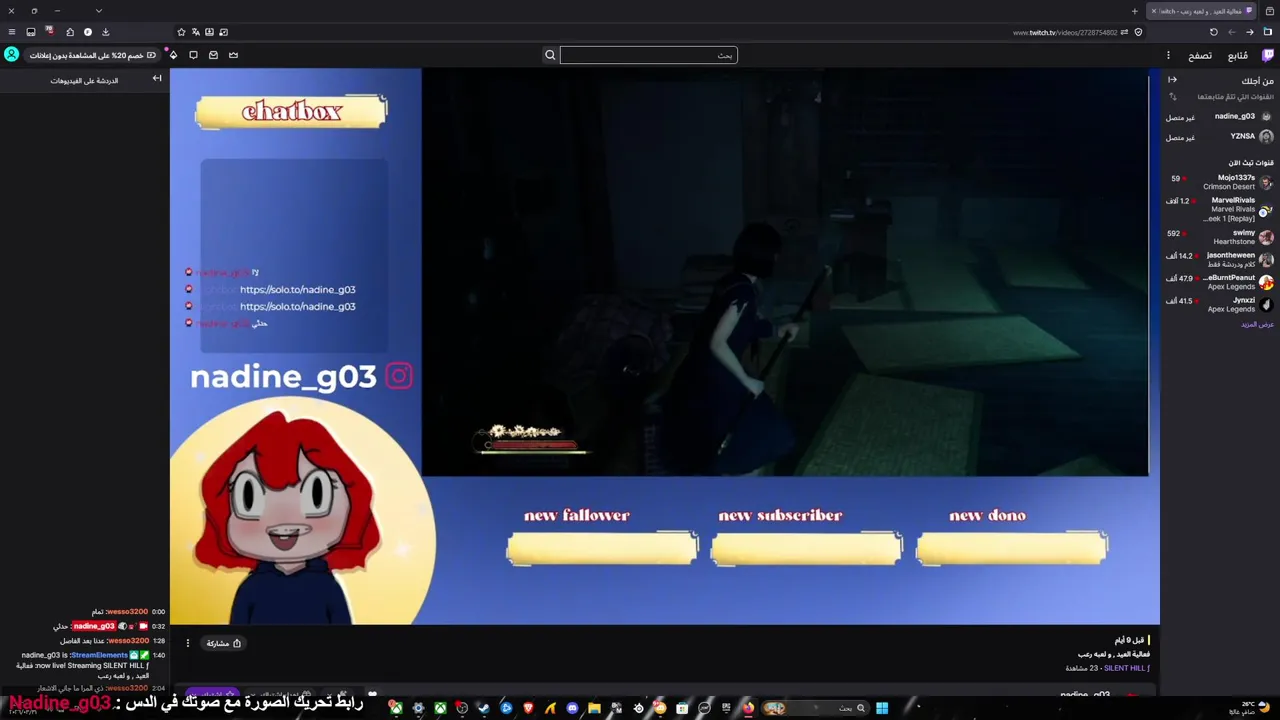The height and width of the screenshot is (720, 1280).
Task: Open Prime loot crown icon
Action: point(233,55)
